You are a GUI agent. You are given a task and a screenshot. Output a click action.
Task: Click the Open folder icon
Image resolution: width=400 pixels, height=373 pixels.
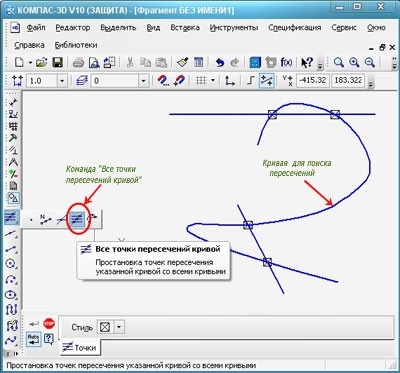pyautogui.click(x=42, y=62)
